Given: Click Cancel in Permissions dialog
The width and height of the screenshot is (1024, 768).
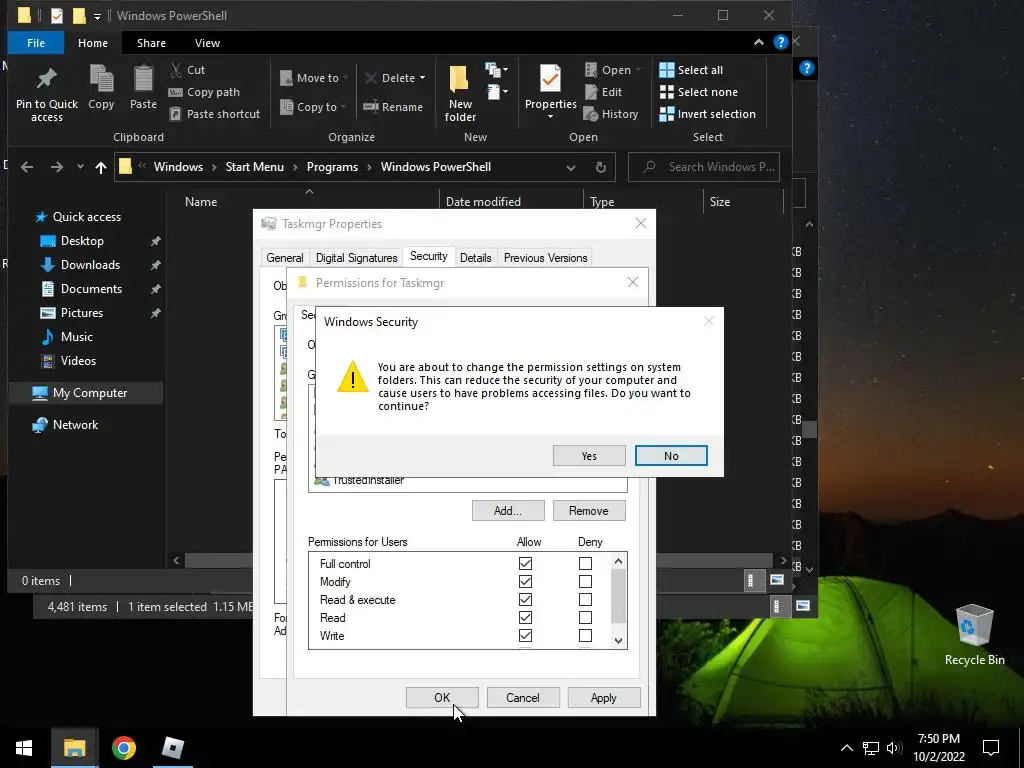Looking at the screenshot, I should (522, 697).
